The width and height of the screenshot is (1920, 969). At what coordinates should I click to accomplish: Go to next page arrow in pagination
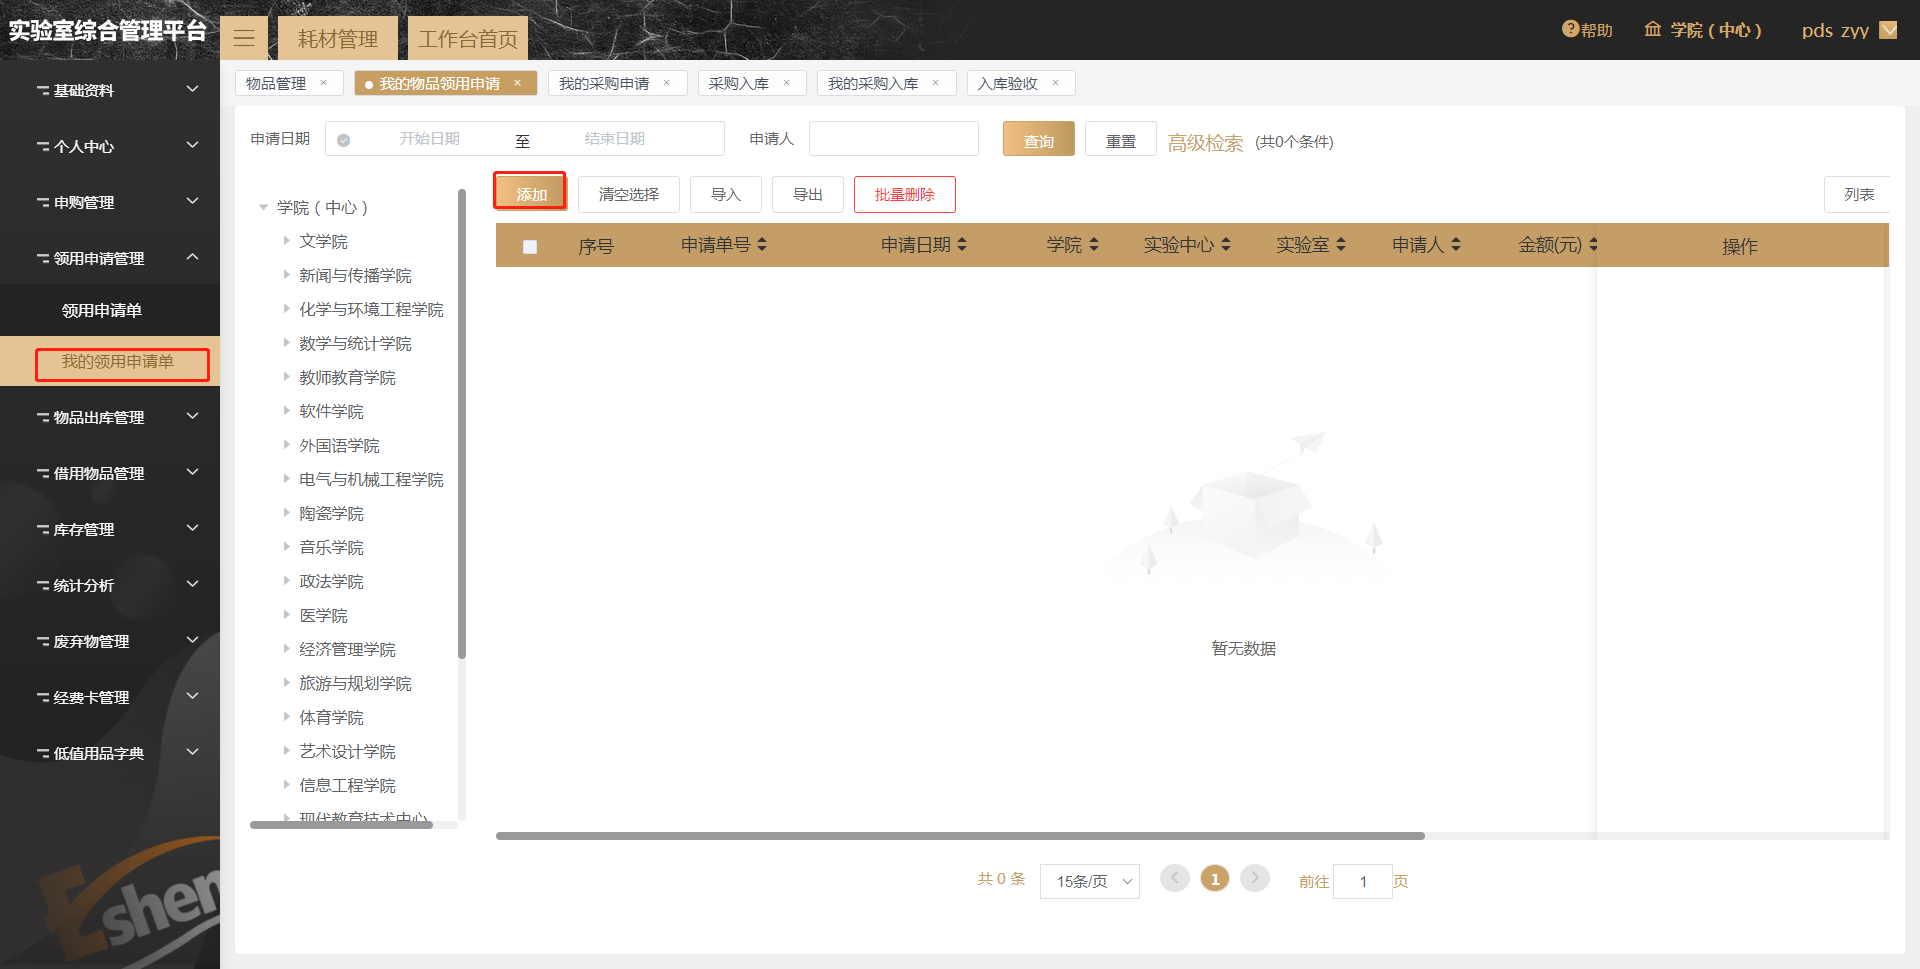(1254, 878)
